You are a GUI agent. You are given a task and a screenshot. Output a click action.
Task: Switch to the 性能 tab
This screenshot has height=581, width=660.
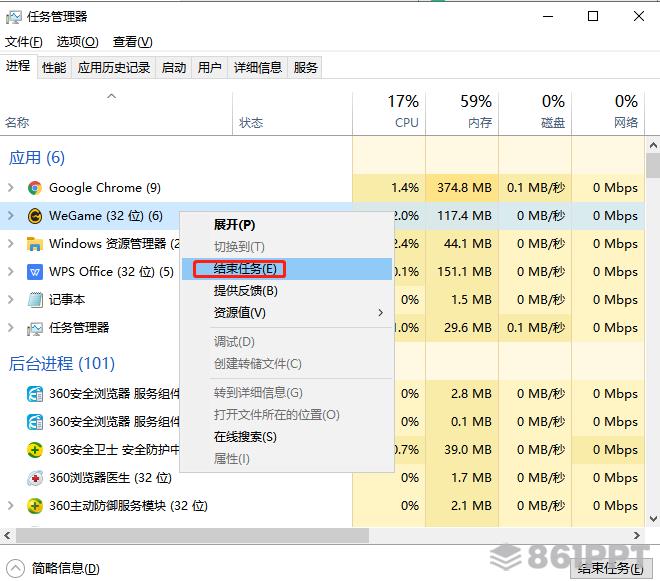click(x=54, y=67)
